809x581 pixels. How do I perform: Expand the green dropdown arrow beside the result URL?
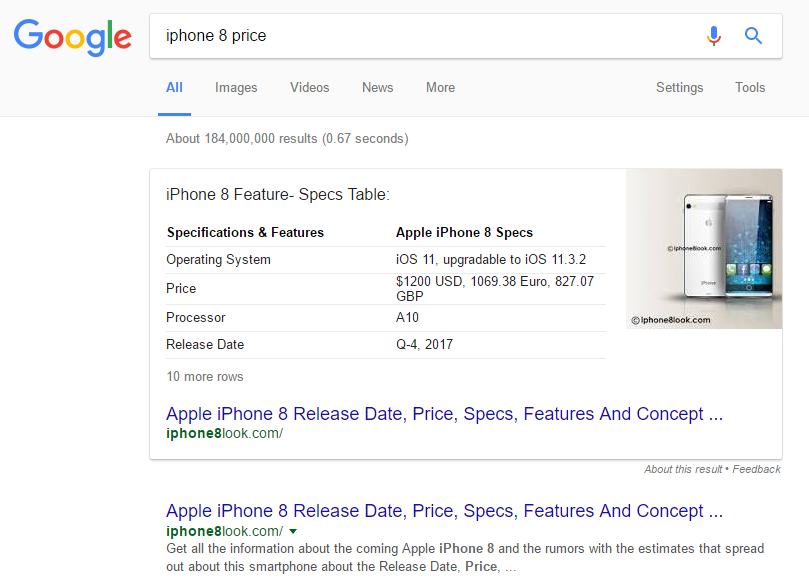(x=293, y=531)
